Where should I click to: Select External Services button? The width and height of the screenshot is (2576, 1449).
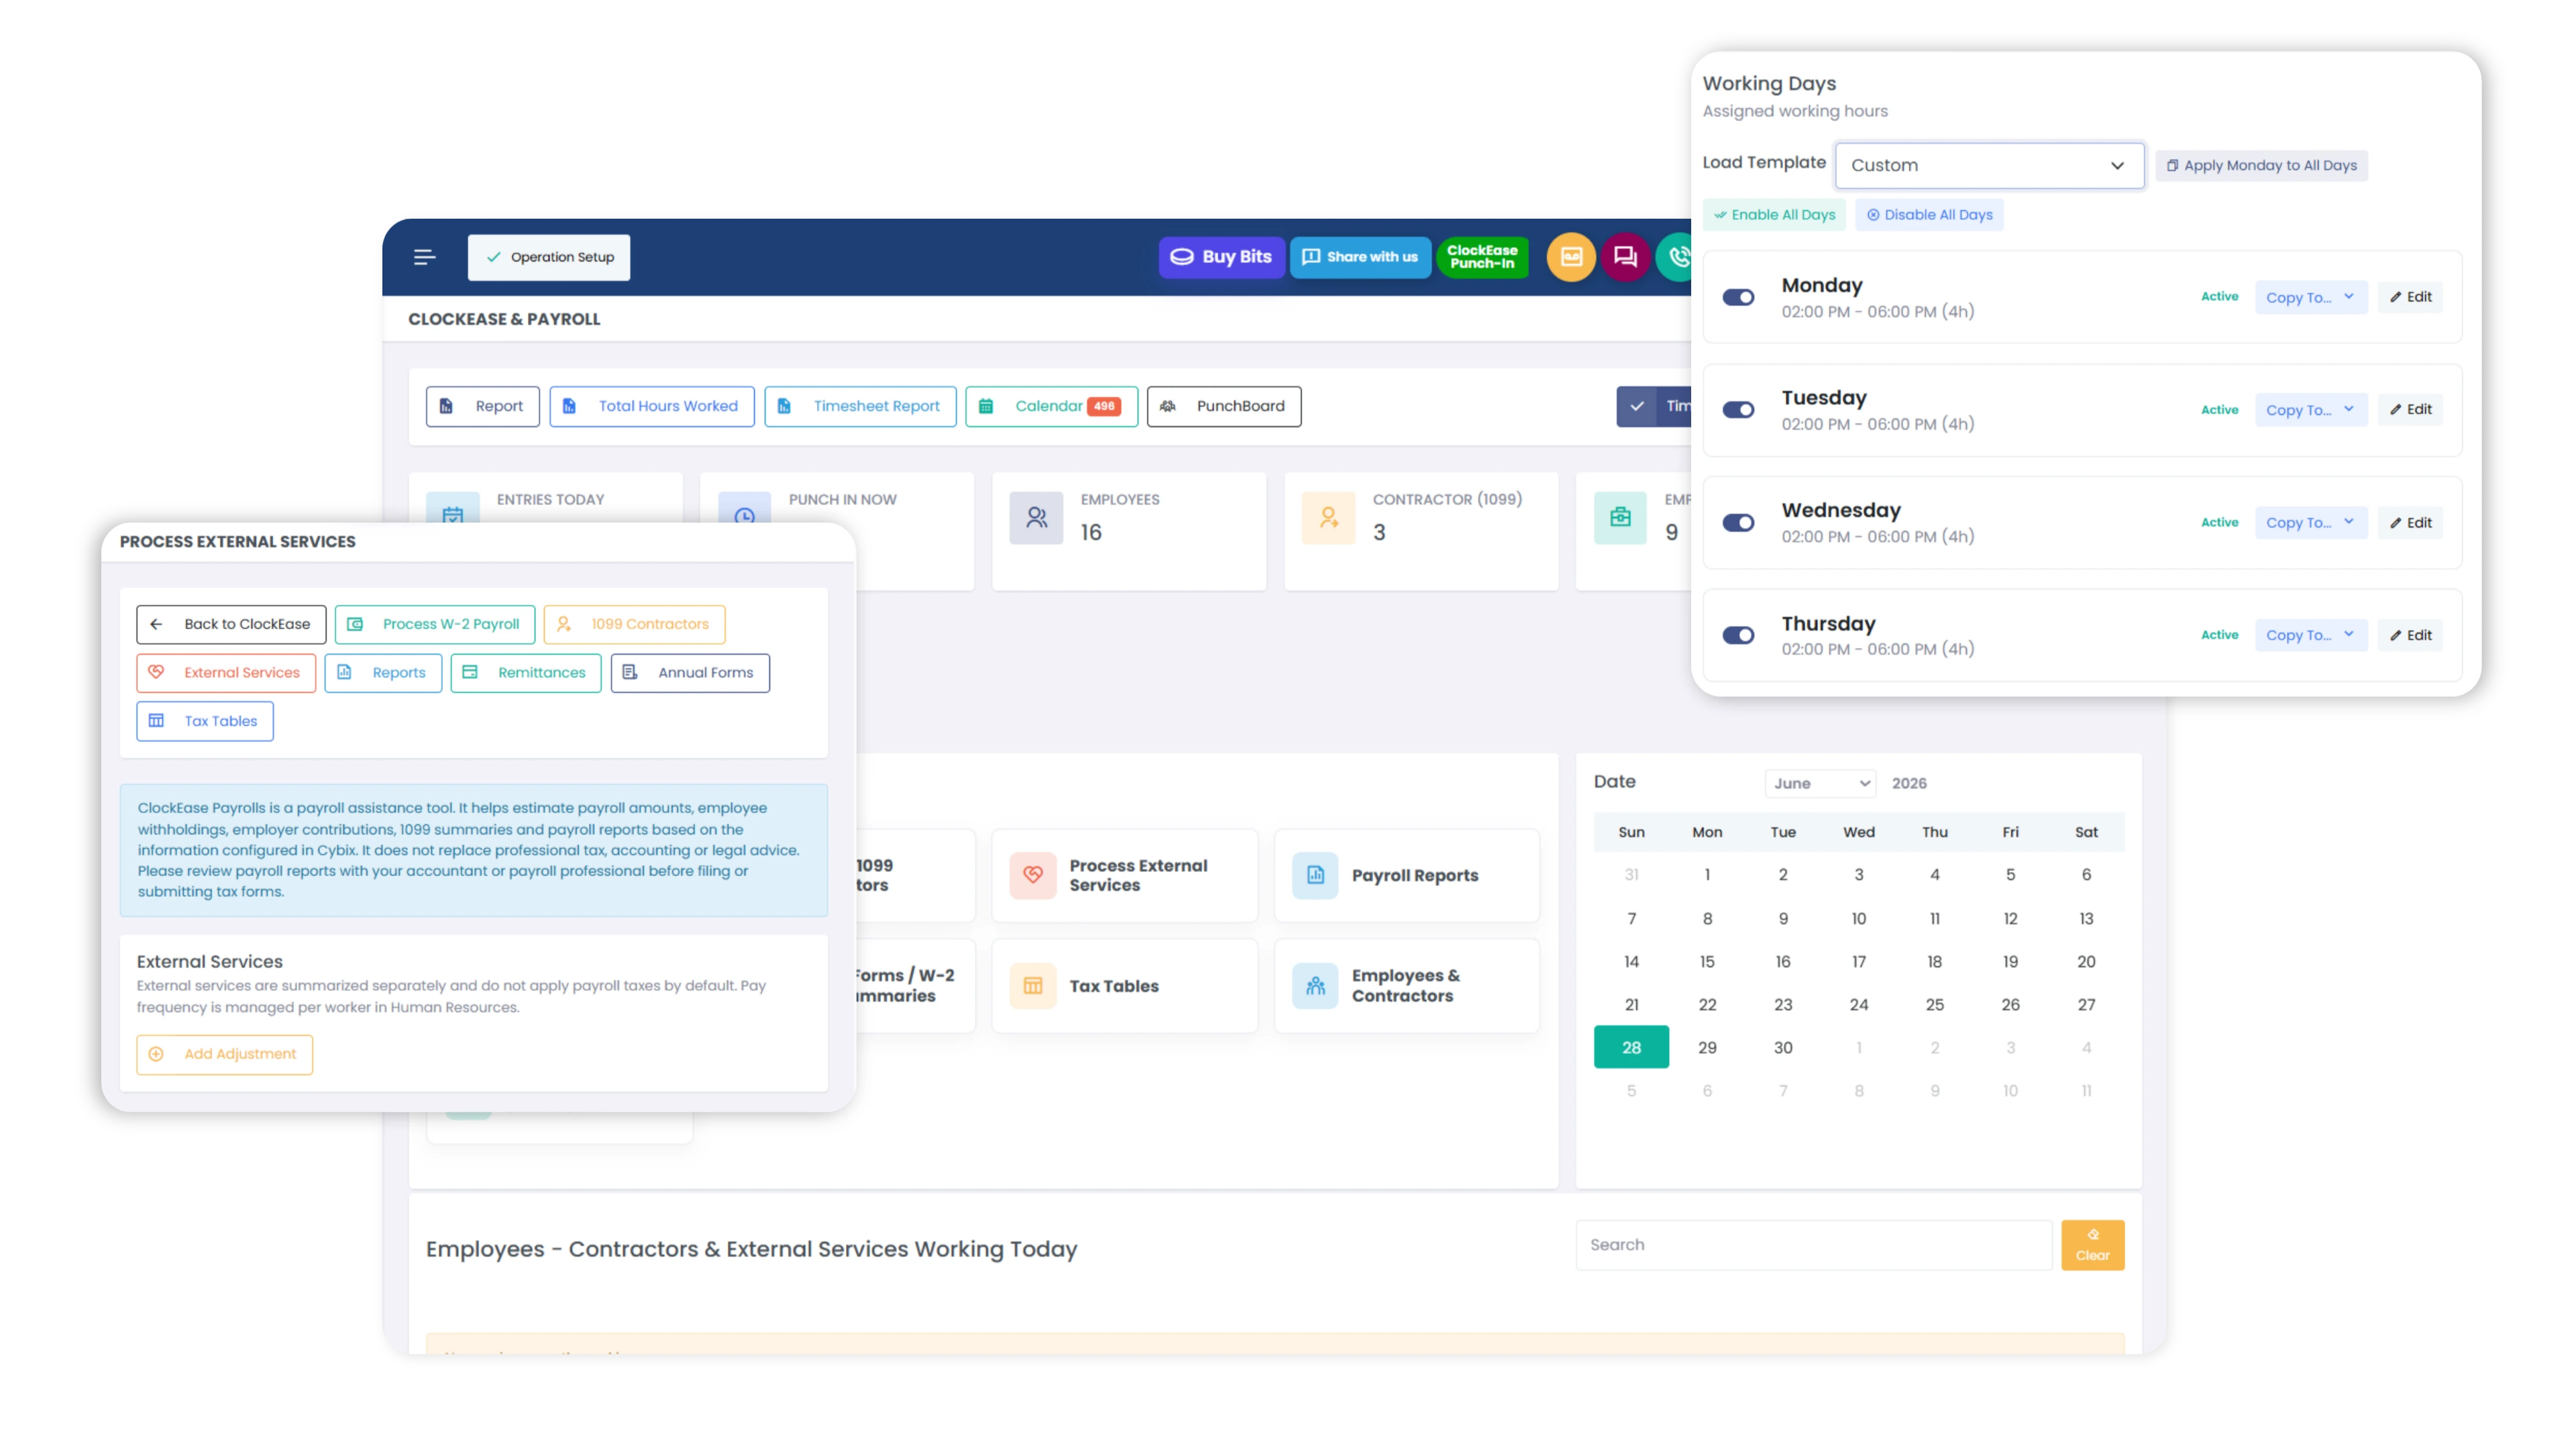(x=226, y=673)
